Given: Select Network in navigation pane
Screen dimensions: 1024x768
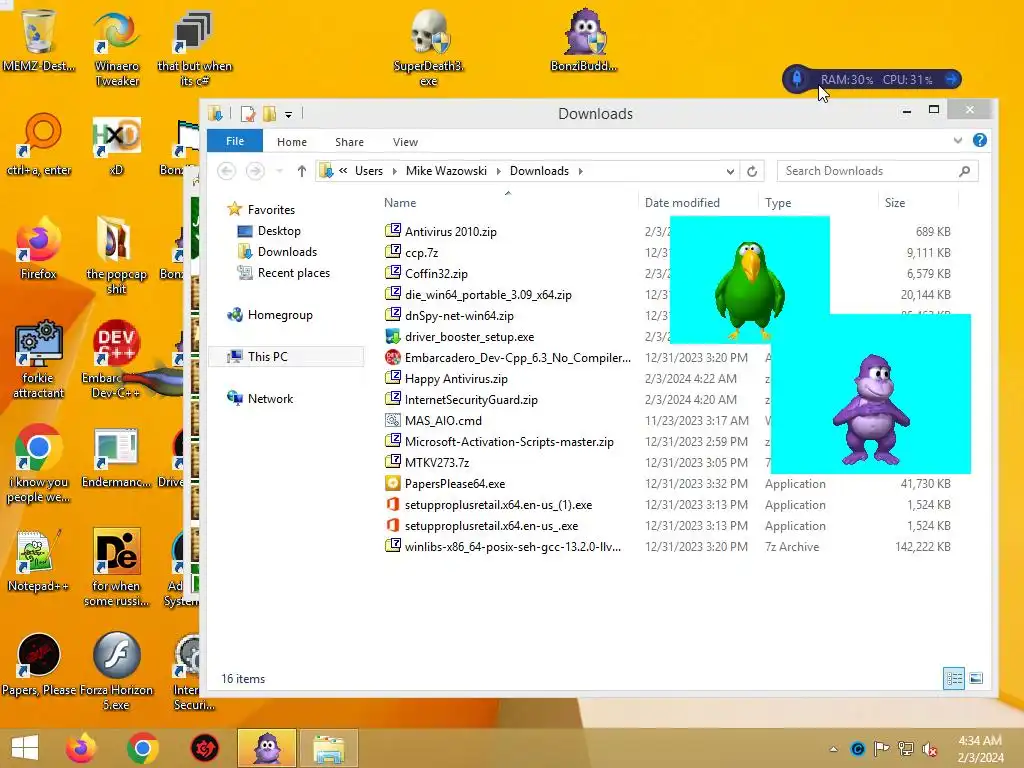Looking at the screenshot, I should 270,399.
